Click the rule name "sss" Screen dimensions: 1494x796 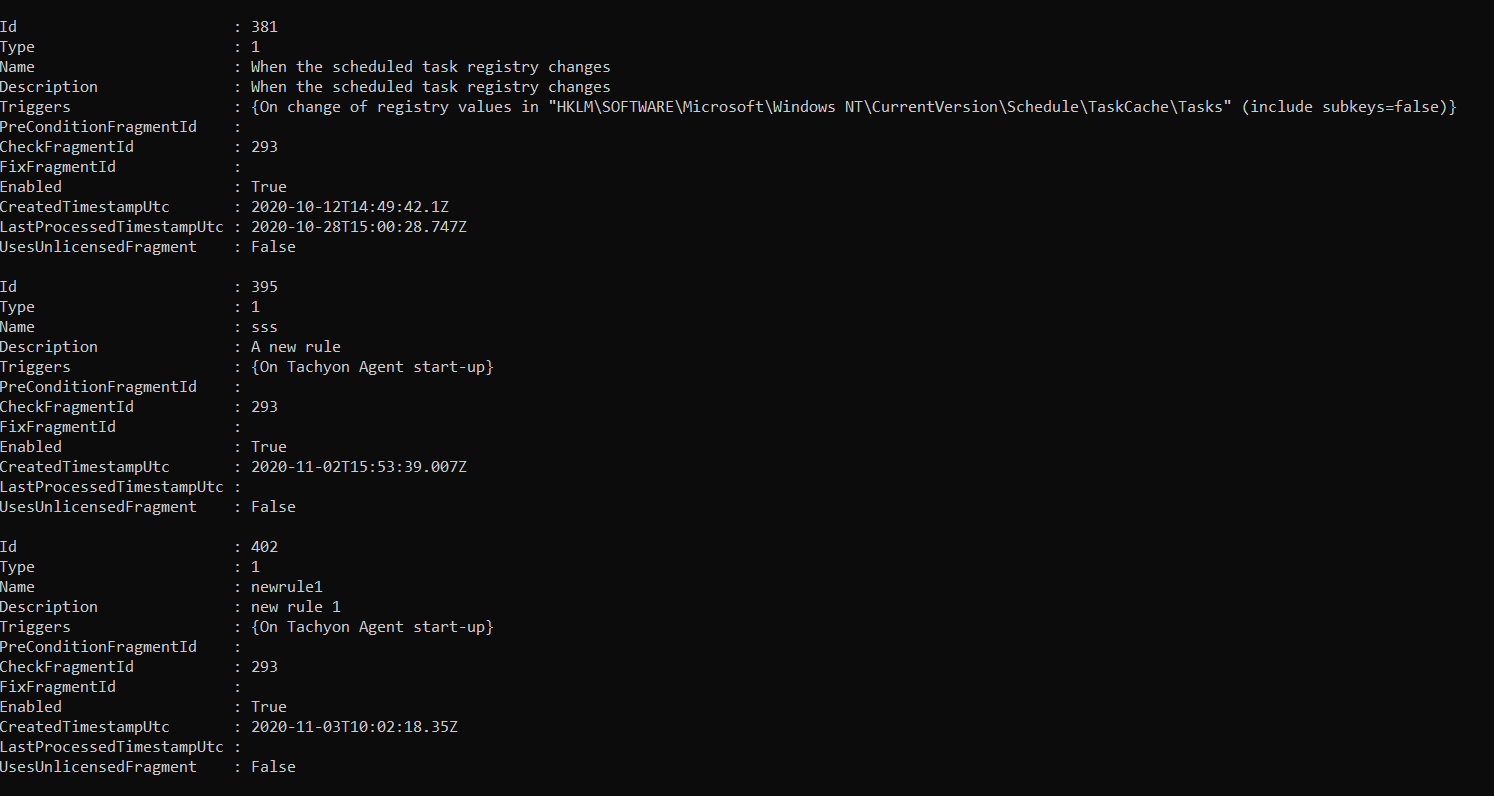(x=264, y=327)
